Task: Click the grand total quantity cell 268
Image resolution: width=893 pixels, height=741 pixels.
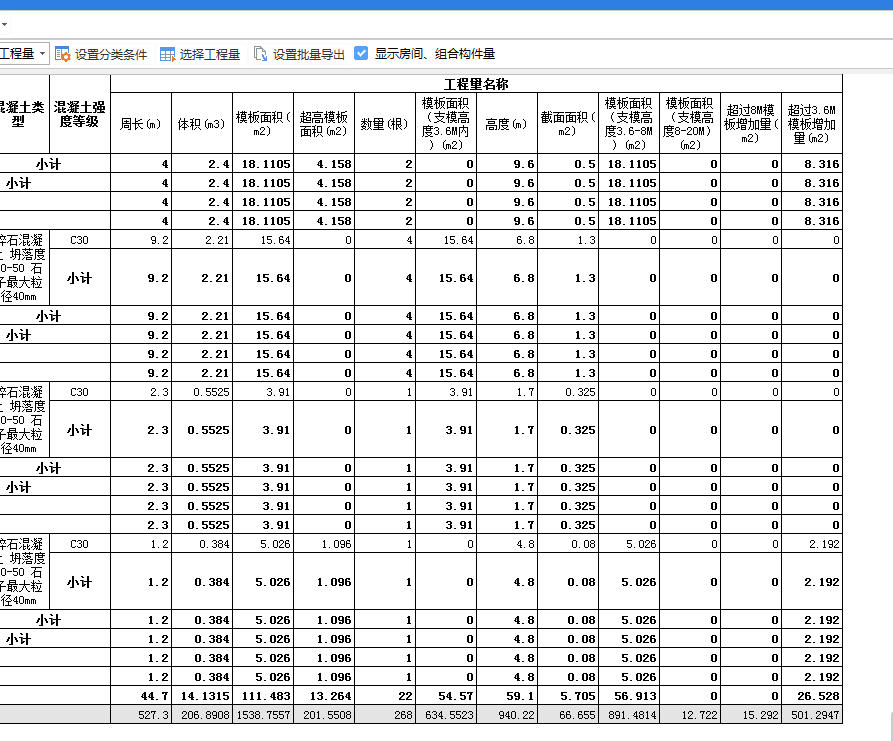Action: click(x=384, y=715)
